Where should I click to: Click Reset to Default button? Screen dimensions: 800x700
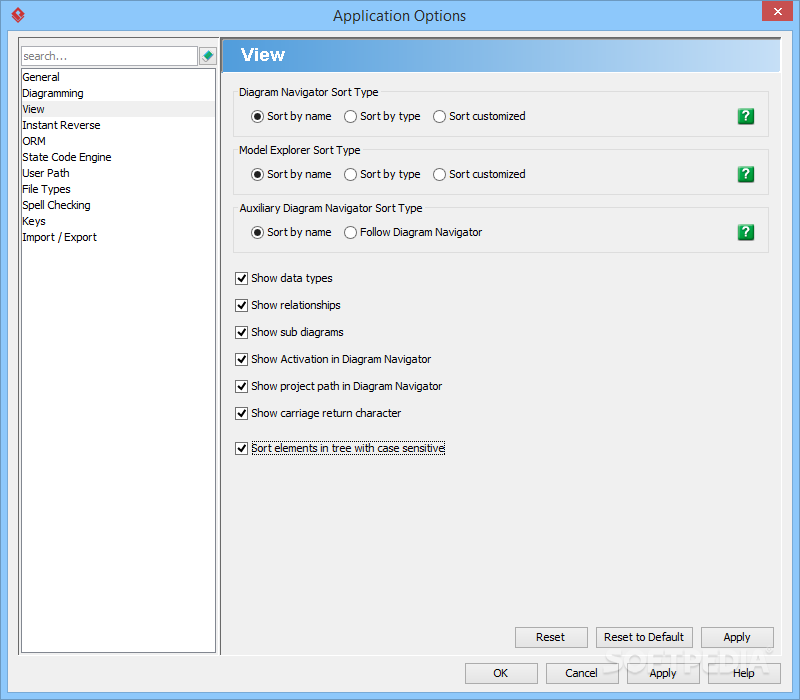tap(644, 637)
